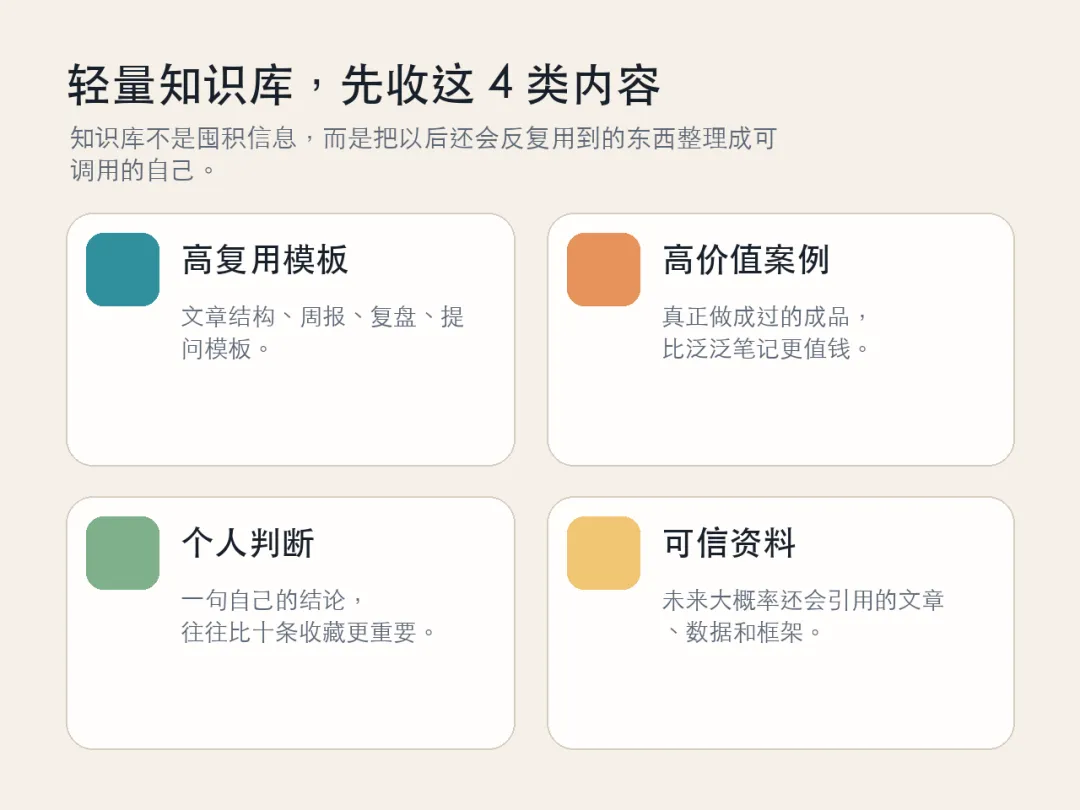The height and width of the screenshot is (810, 1080).
Task: Click the orange square on 高价值案例 card
Action: pyautogui.click(x=603, y=269)
